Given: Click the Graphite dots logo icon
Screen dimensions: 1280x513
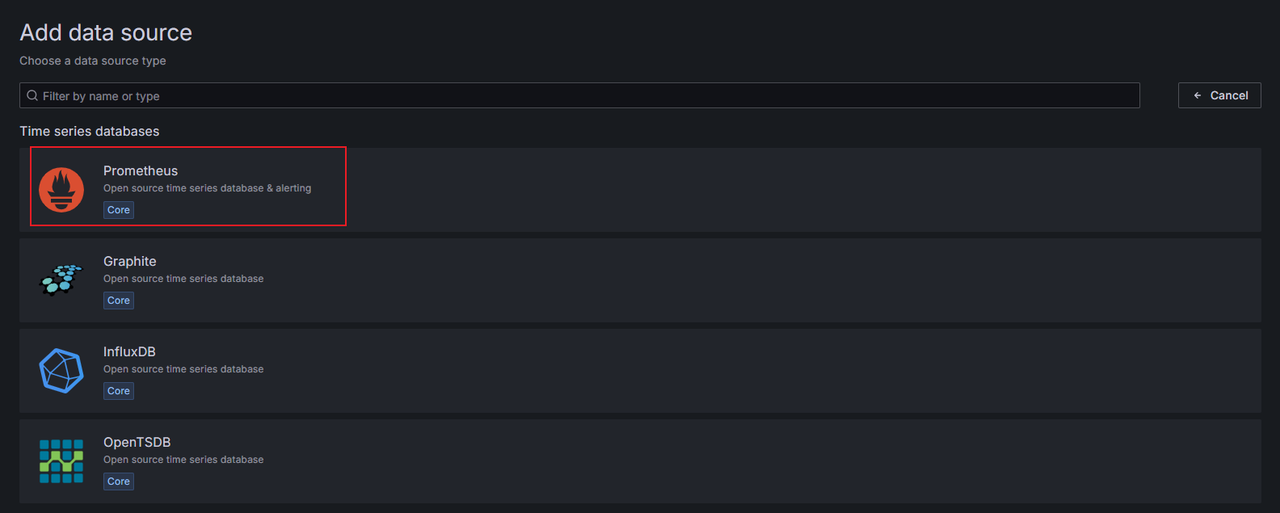Looking at the screenshot, I should point(61,280).
